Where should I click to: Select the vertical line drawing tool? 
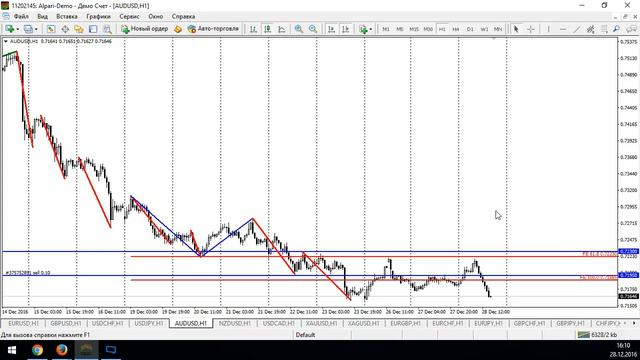point(549,29)
